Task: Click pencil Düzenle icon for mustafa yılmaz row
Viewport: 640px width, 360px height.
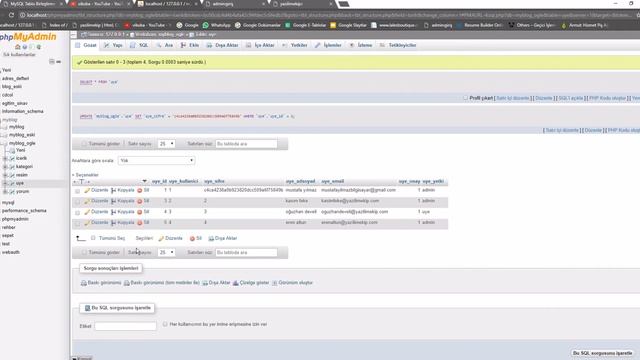Action: pyautogui.click(x=87, y=191)
